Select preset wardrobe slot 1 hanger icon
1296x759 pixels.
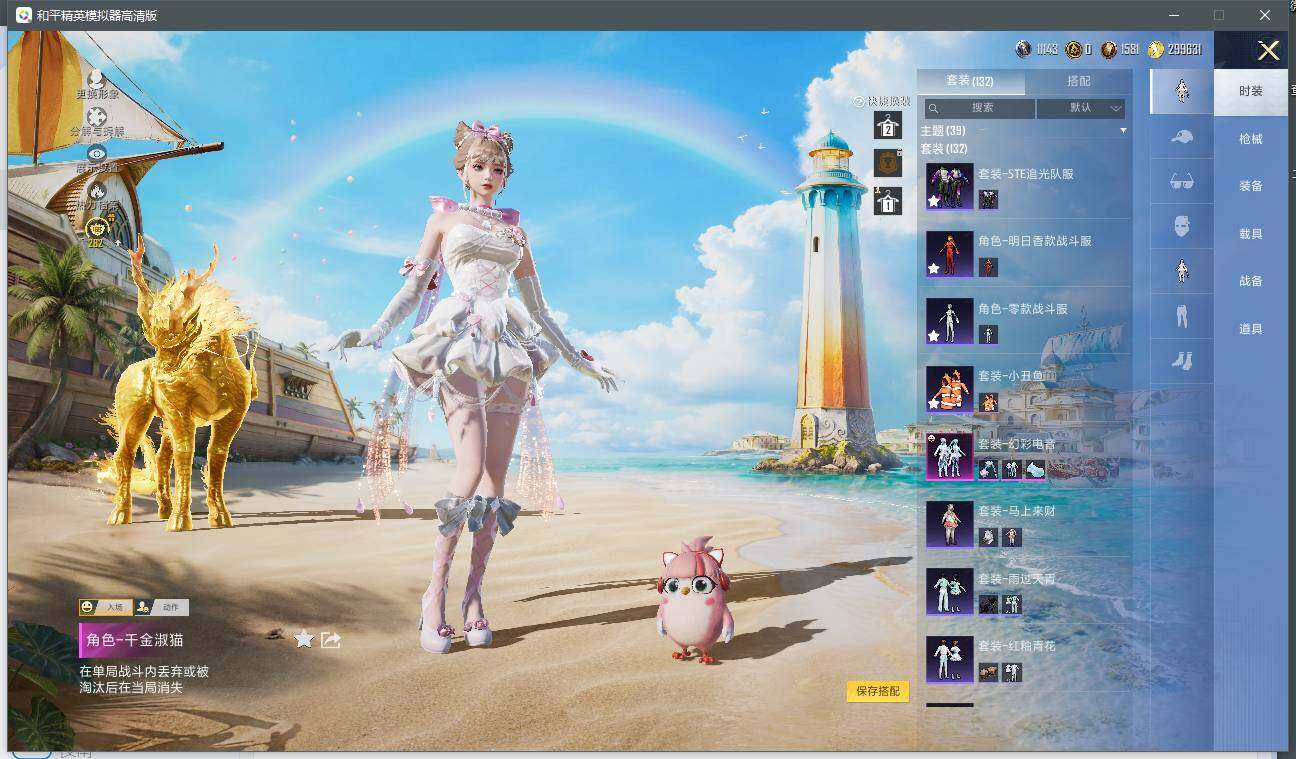tap(888, 201)
